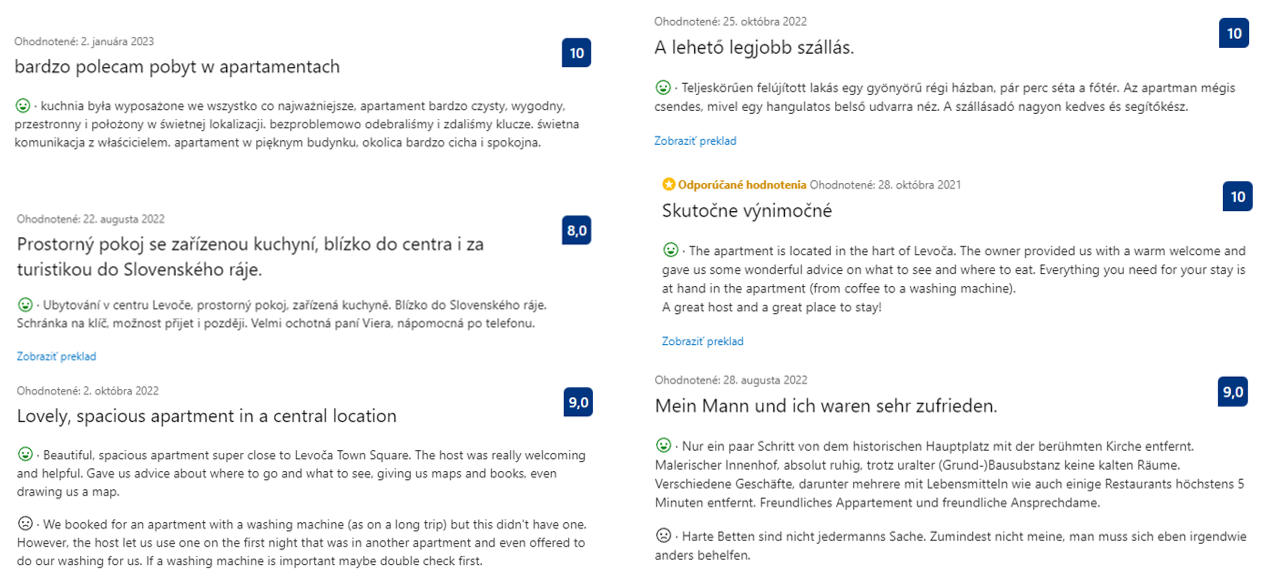Click the orange 'Odporúčané hodnotenia' star icon
This screenshot has height=579, width=1271.
pos(669,185)
